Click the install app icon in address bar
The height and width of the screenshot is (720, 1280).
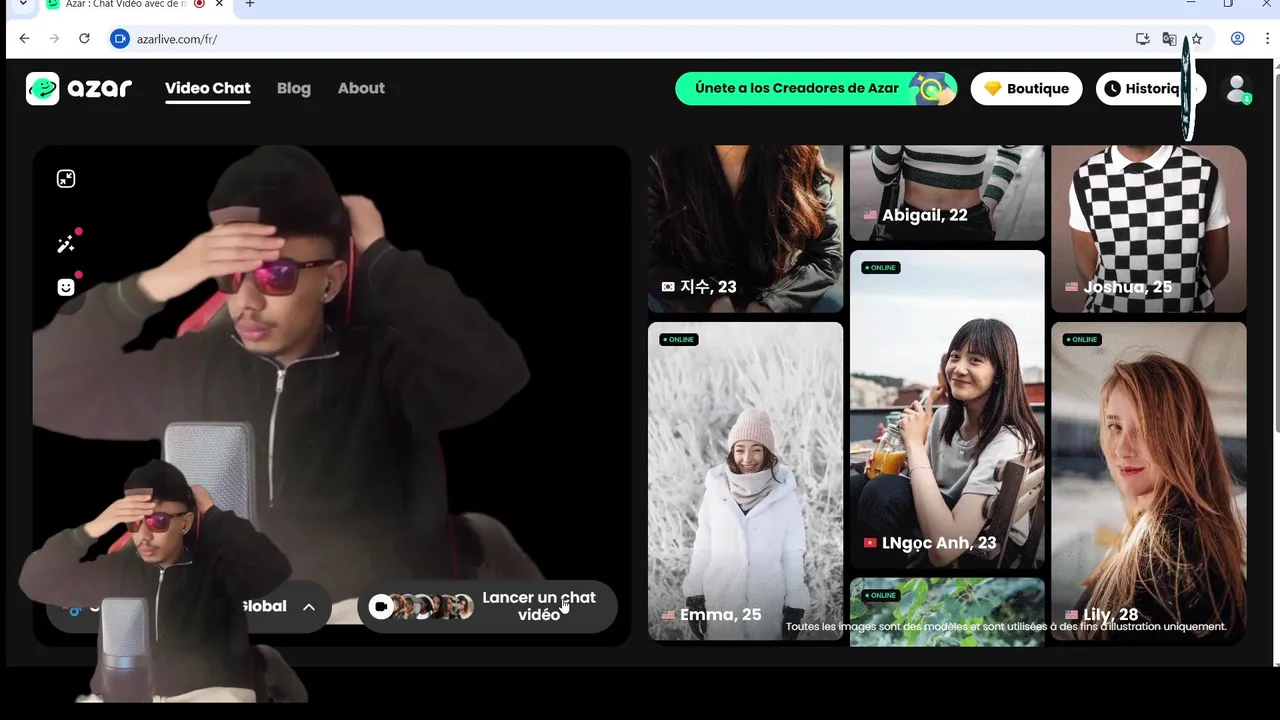click(x=1142, y=39)
